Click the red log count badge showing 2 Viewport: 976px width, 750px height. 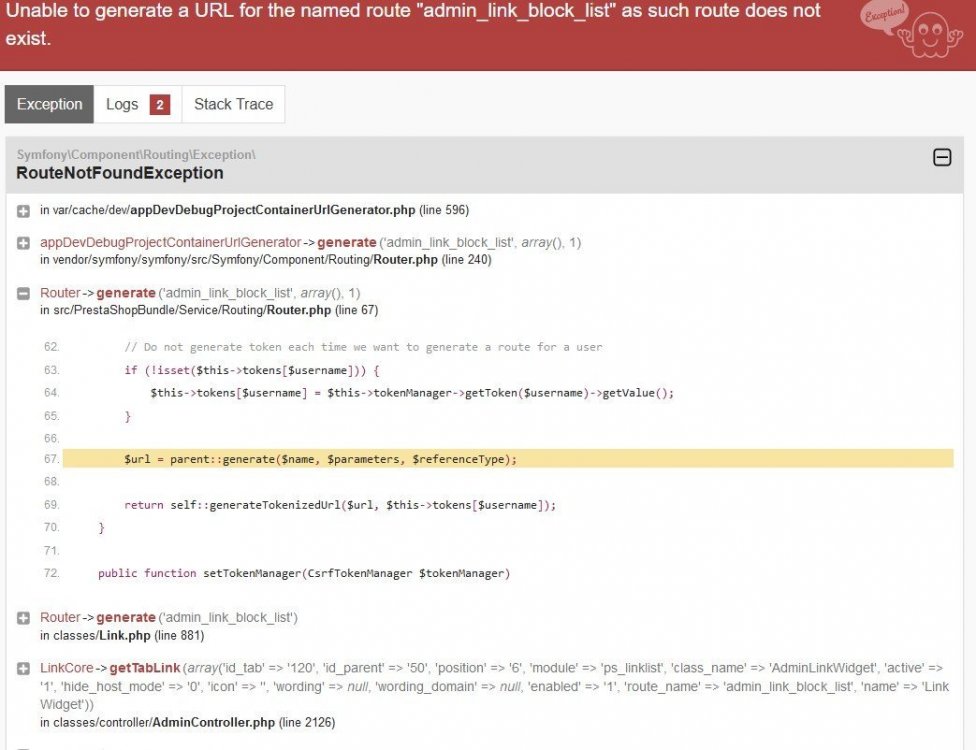(159, 104)
